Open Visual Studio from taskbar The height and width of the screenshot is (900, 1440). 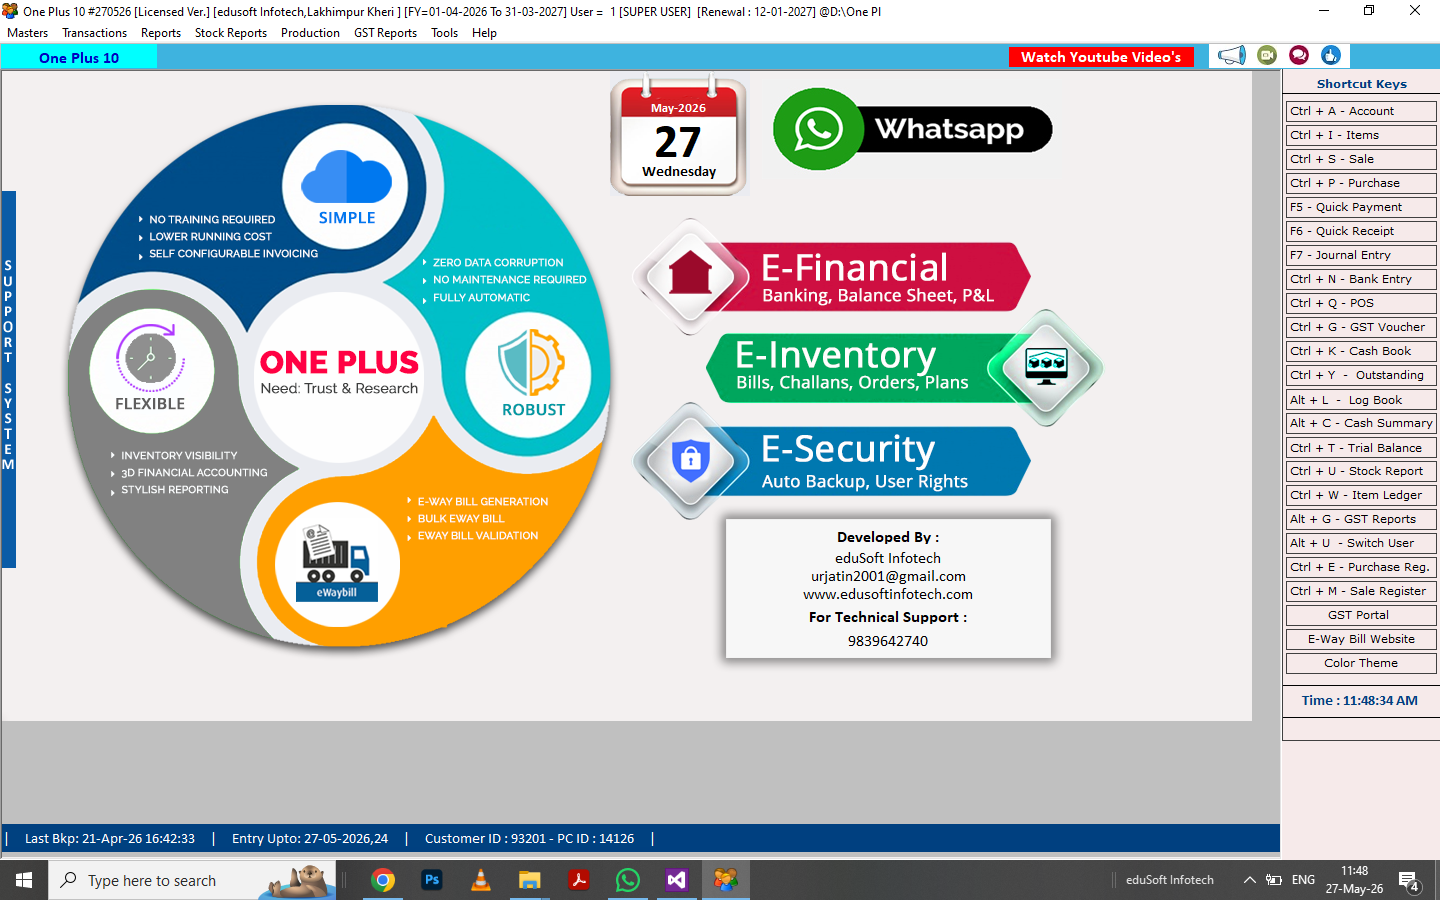point(677,880)
